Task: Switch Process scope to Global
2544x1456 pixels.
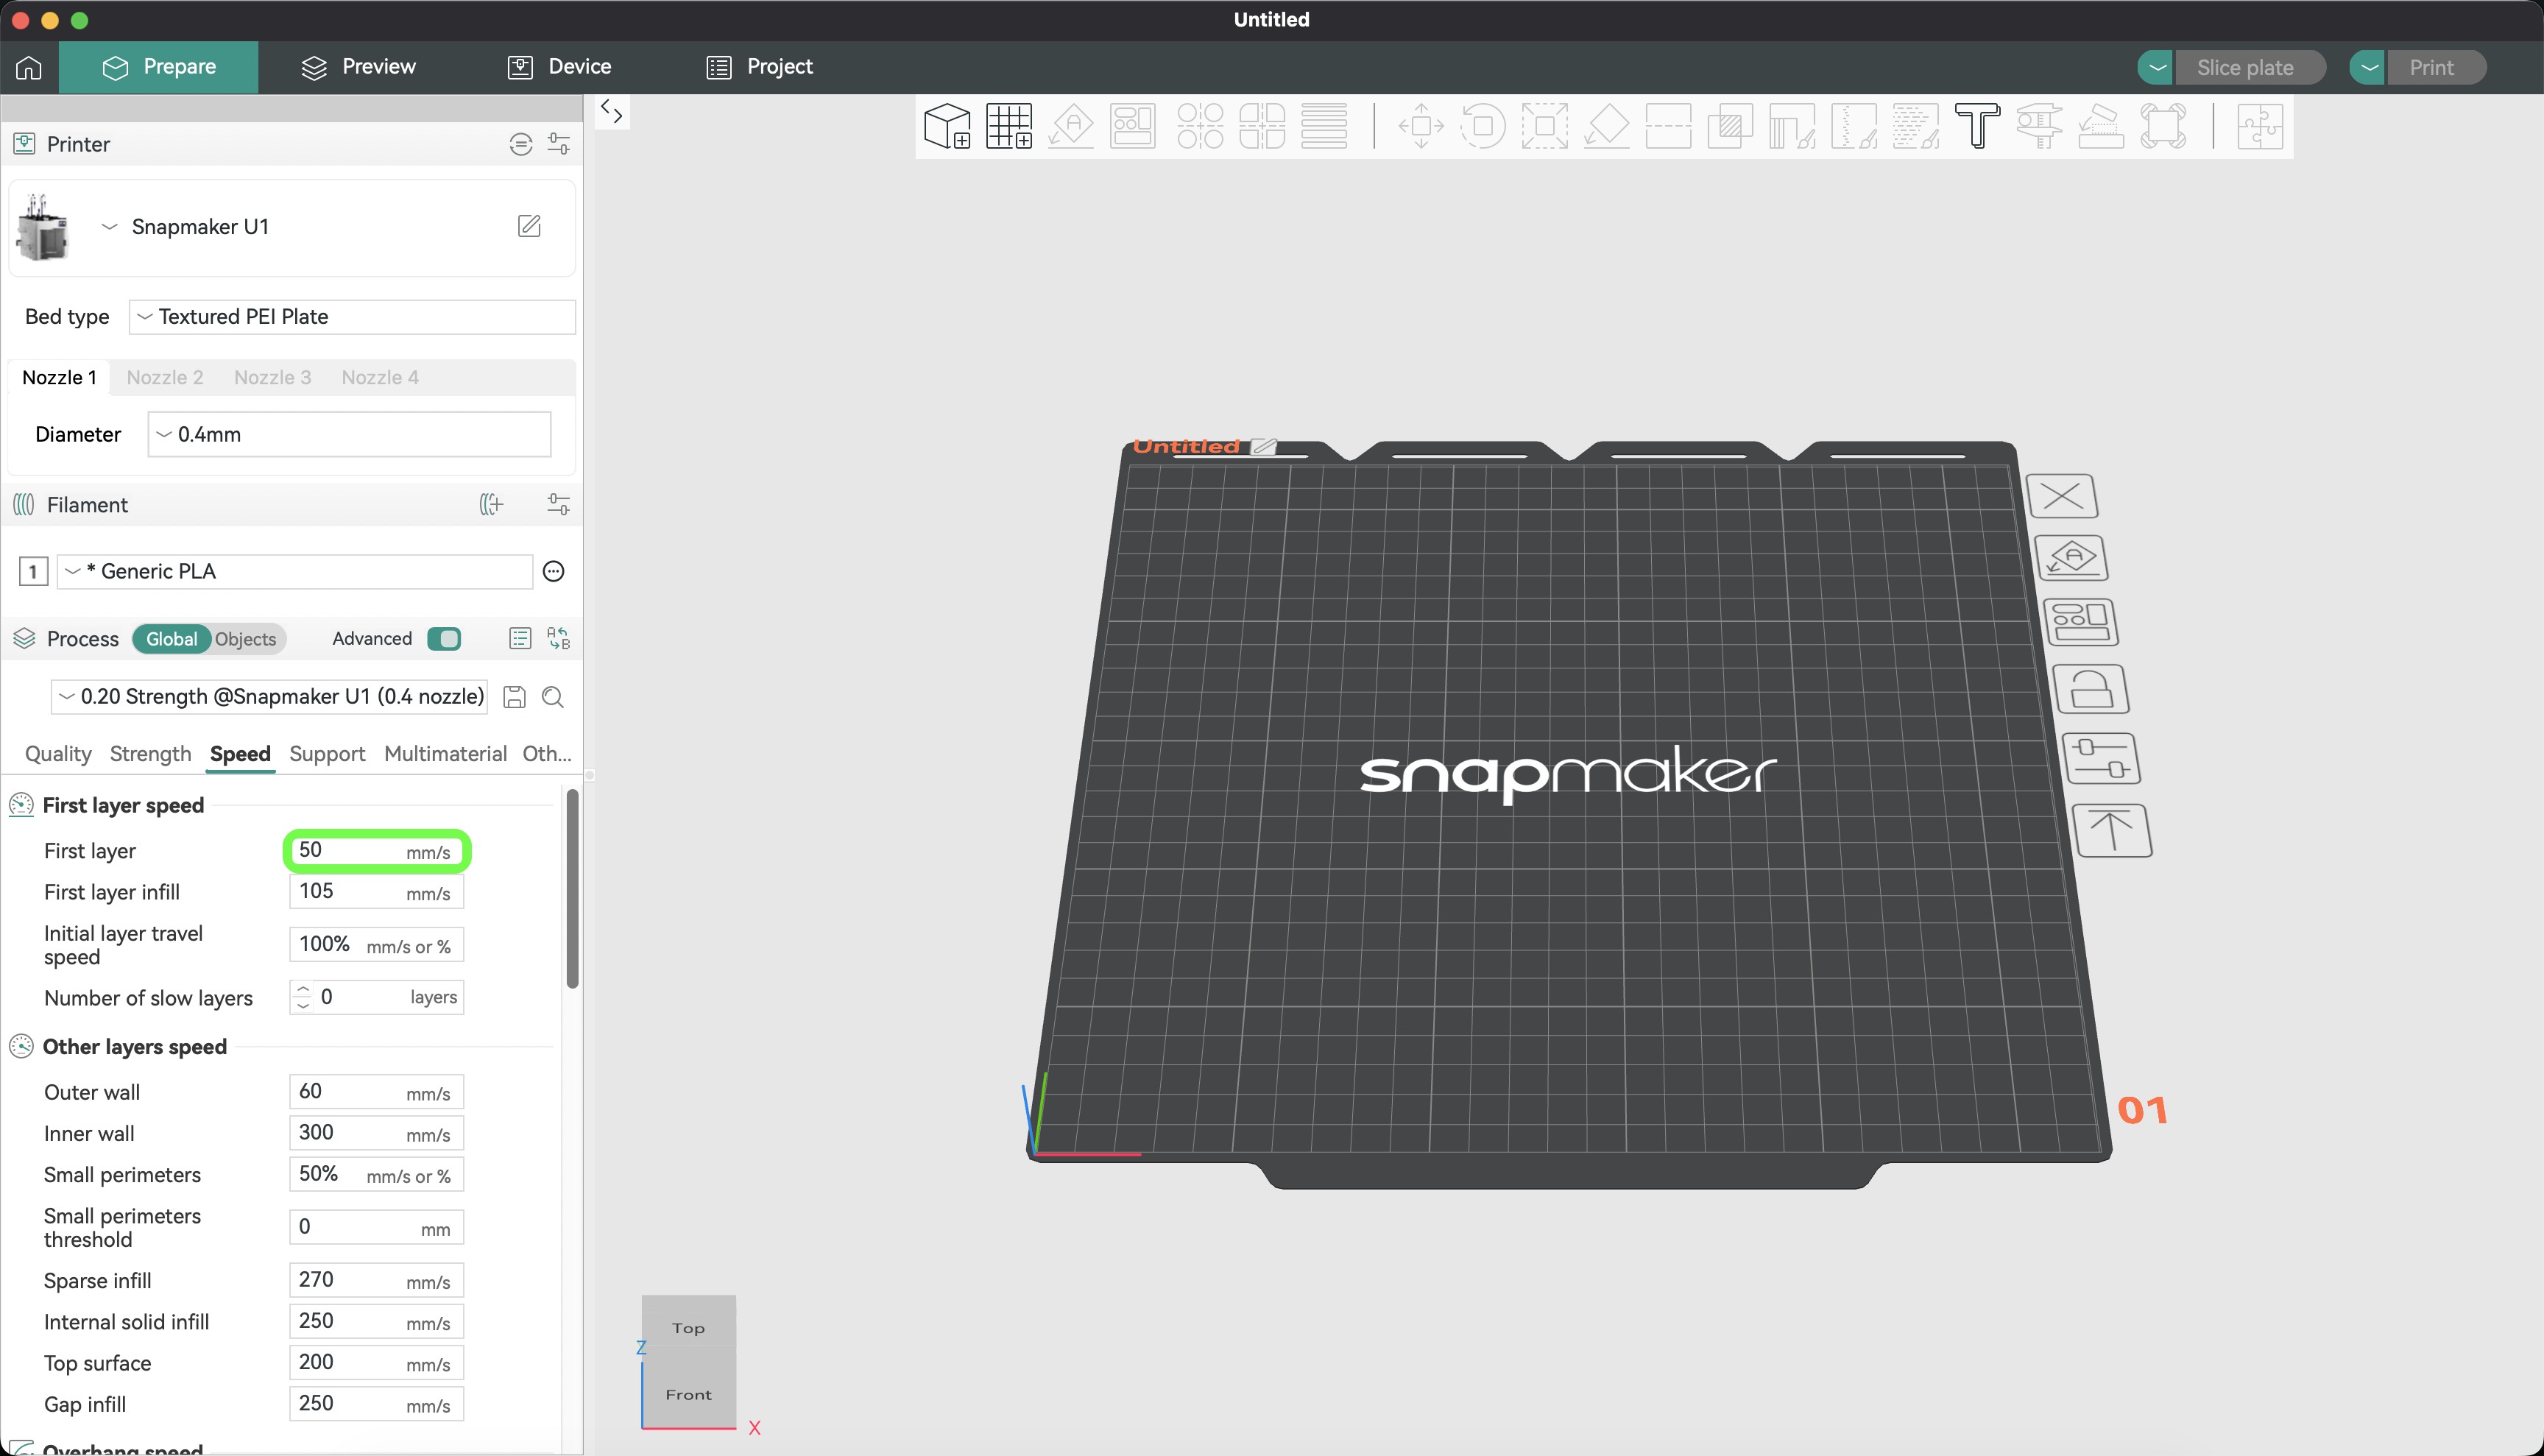Action: point(171,639)
